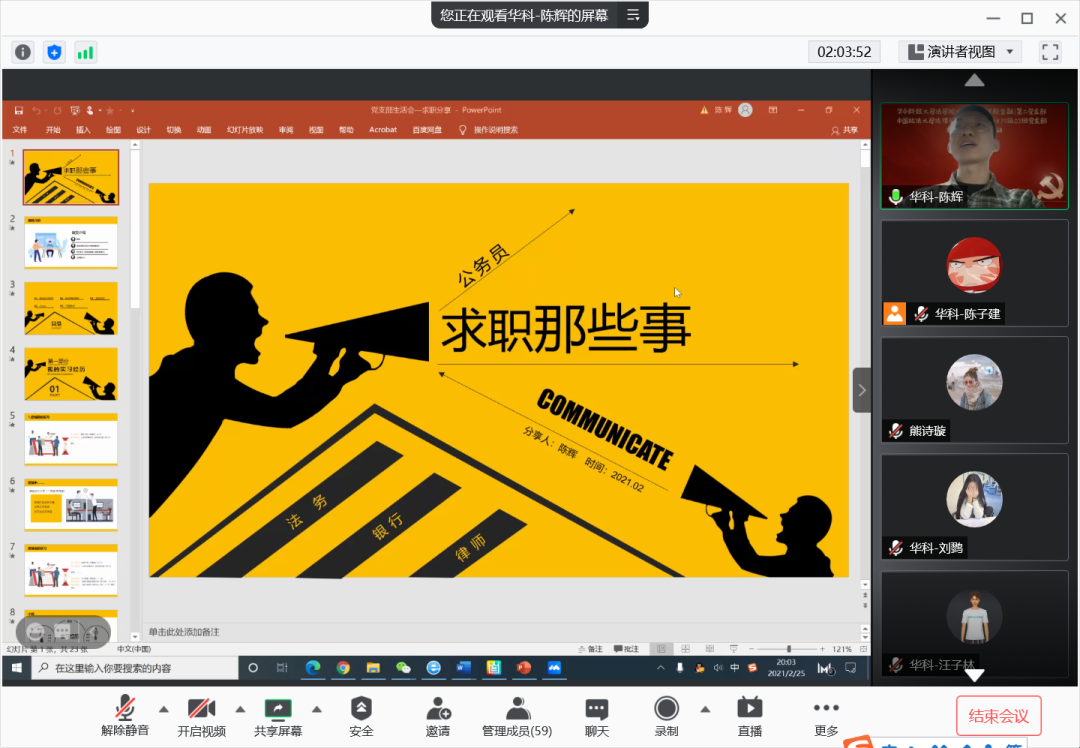Click the 共享屏幕 share screen button
The width and height of the screenshot is (1080, 748).
pyautogui.click(x=278, y=716)
